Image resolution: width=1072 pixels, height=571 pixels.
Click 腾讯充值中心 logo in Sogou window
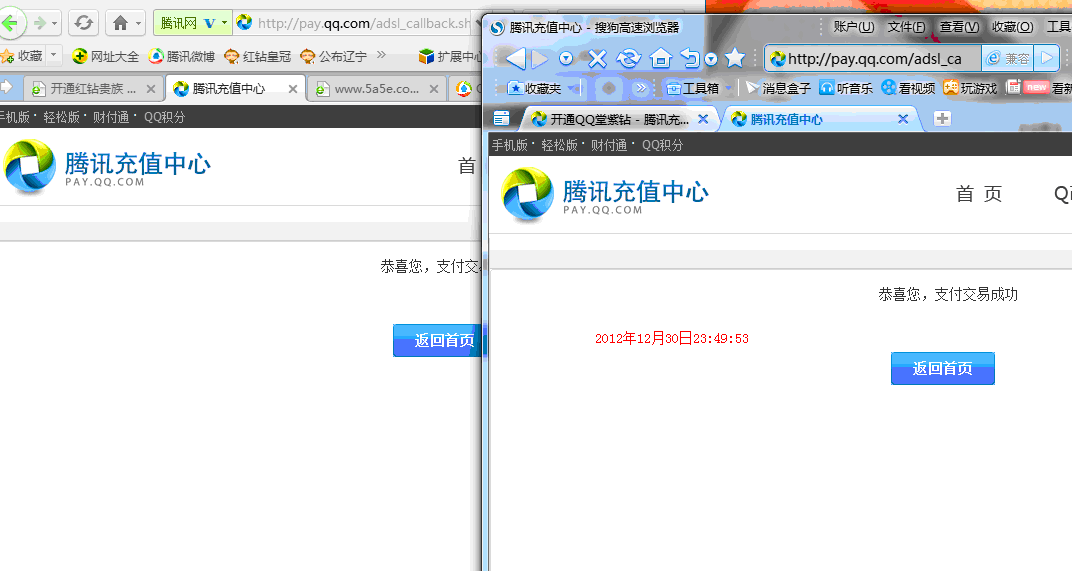(x=605, y=195)
